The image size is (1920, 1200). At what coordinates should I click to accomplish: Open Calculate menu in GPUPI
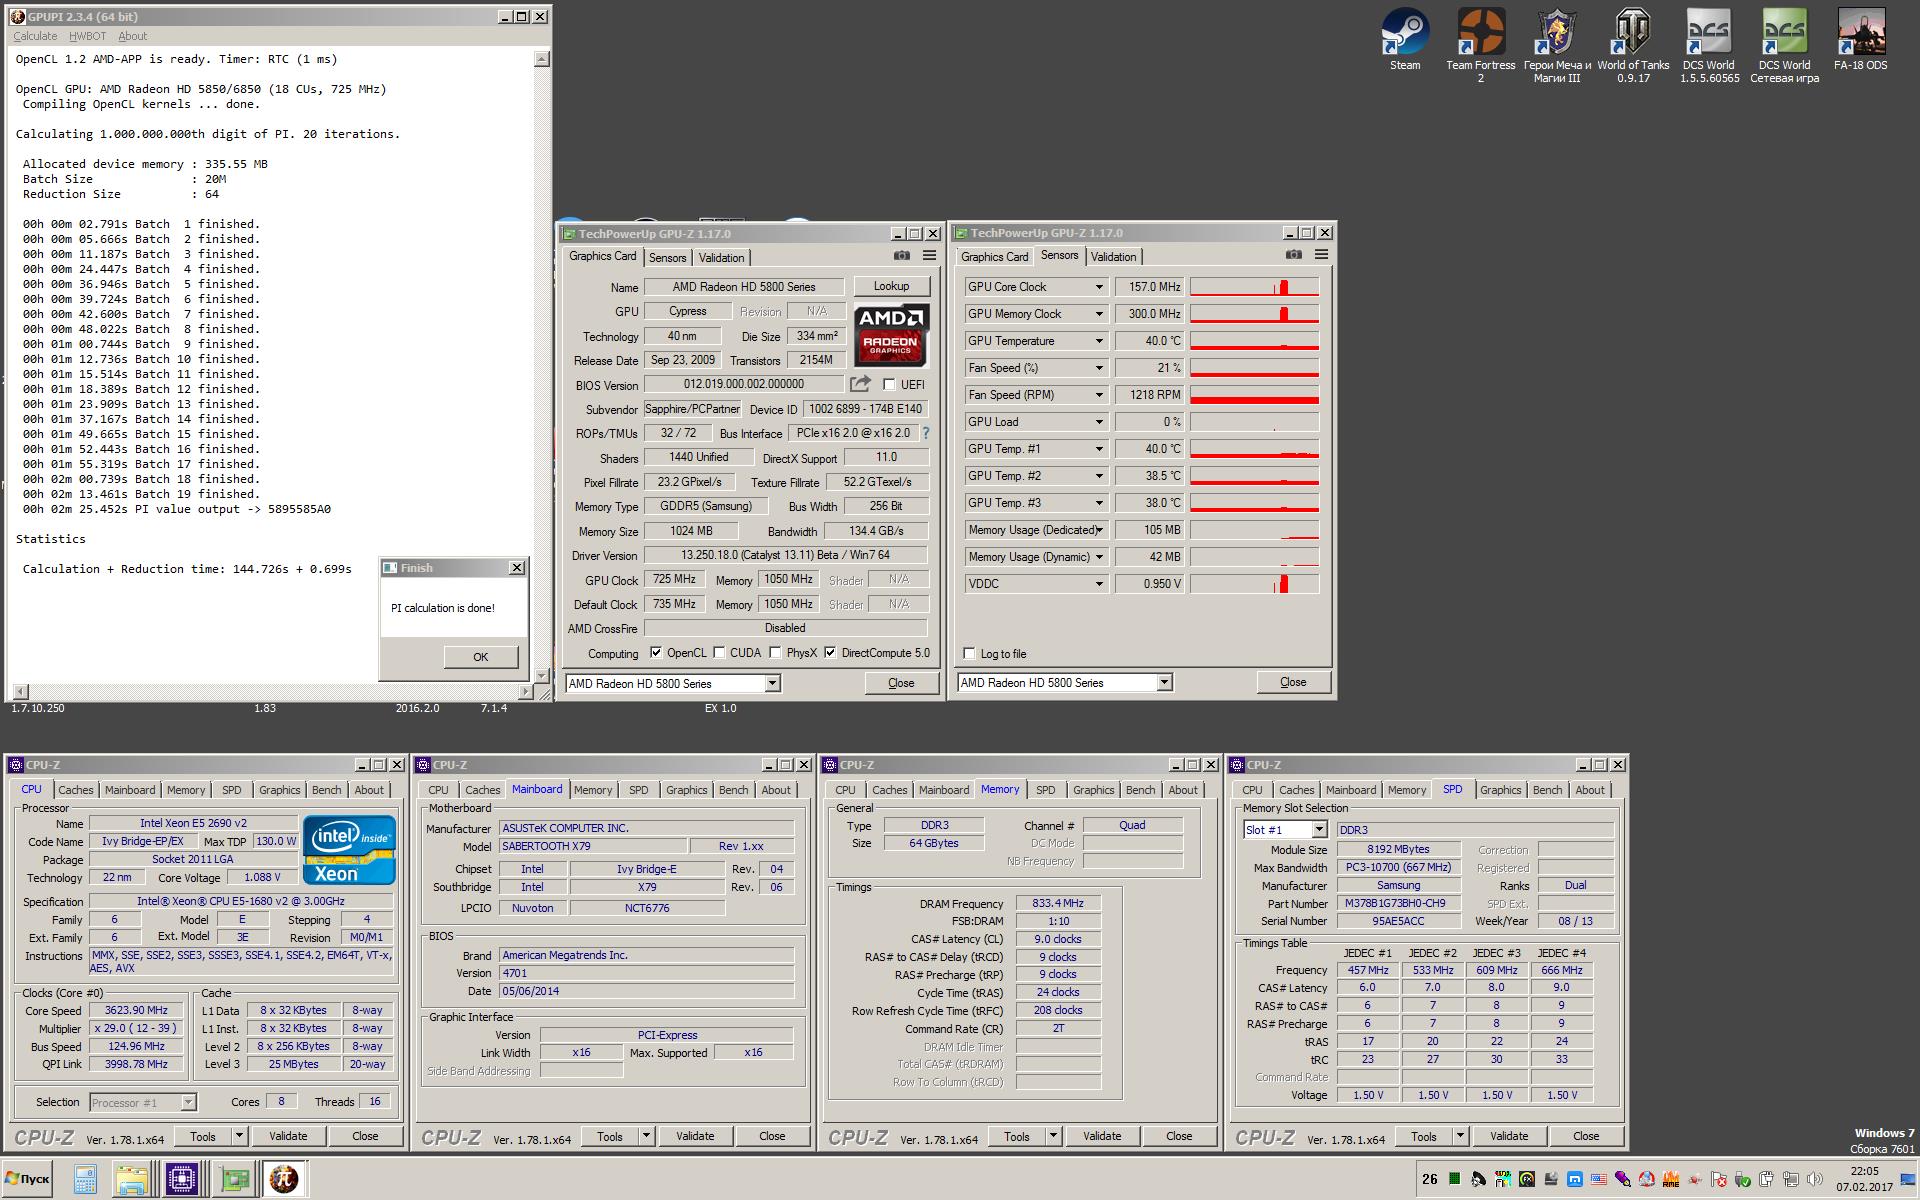(35, 36)
